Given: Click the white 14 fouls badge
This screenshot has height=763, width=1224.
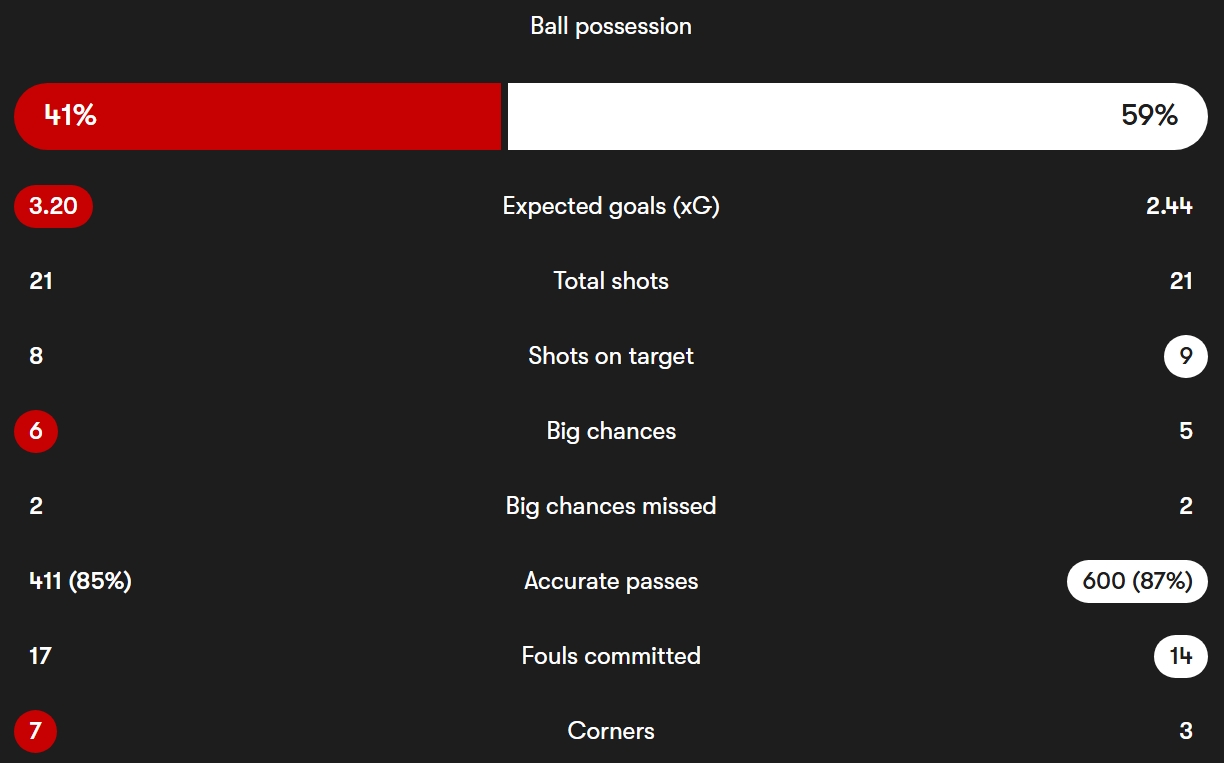Looking at the screenshot, I should [1181, 656].
